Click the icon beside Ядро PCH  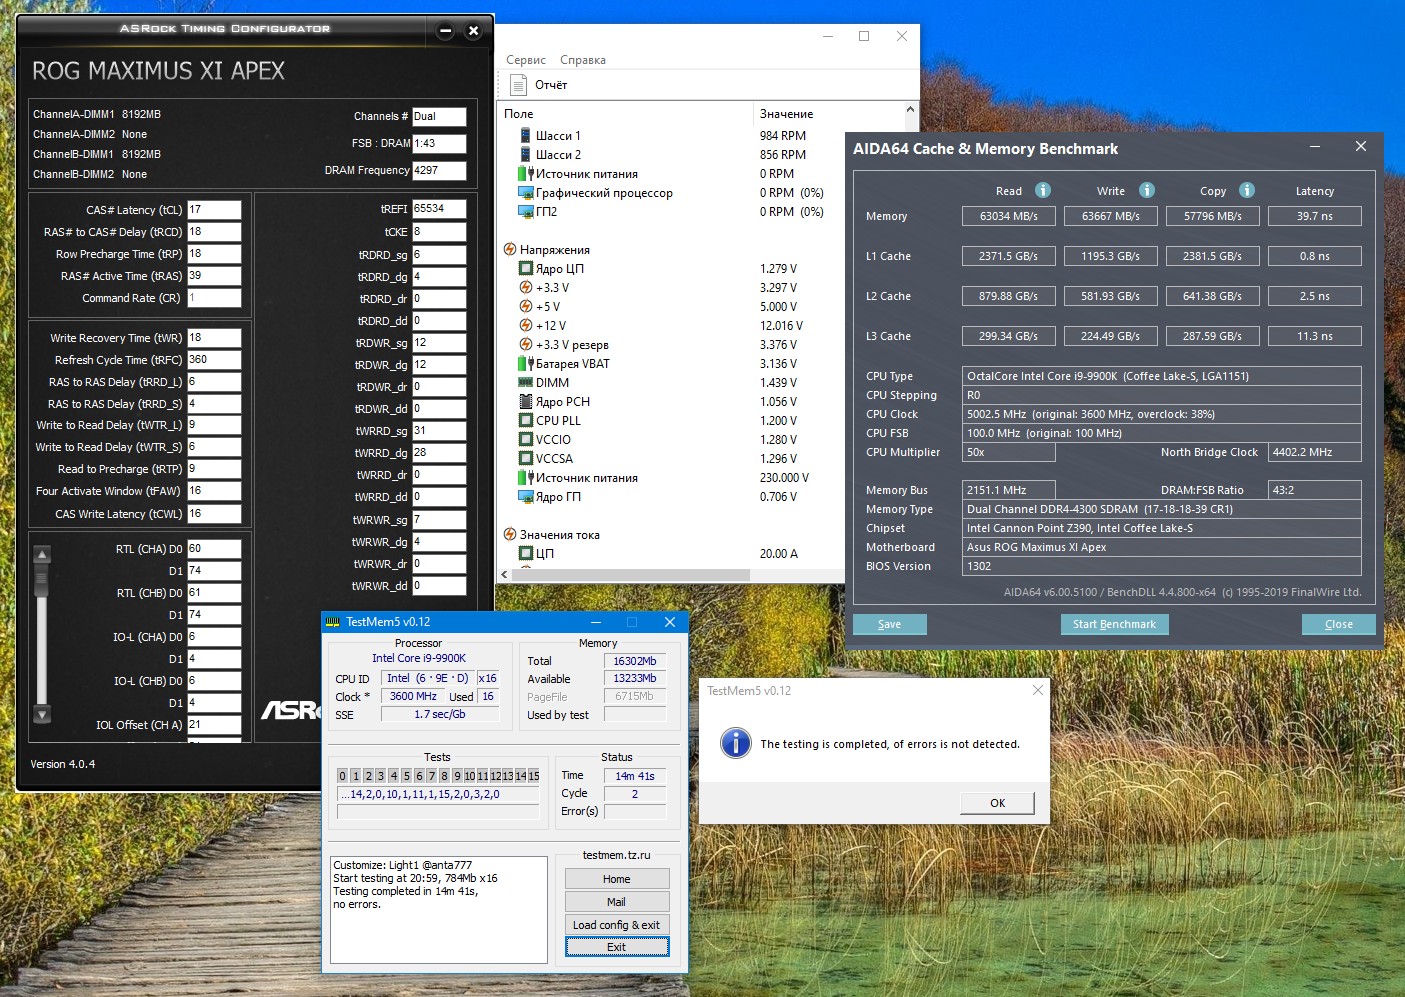pyautogui.click(x=525, y=401)
